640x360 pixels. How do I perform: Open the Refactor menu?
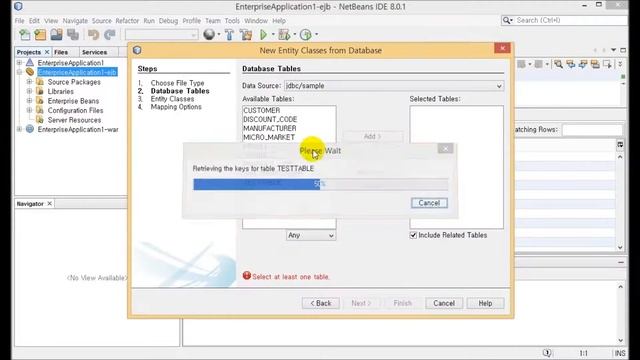pos(127,20)
